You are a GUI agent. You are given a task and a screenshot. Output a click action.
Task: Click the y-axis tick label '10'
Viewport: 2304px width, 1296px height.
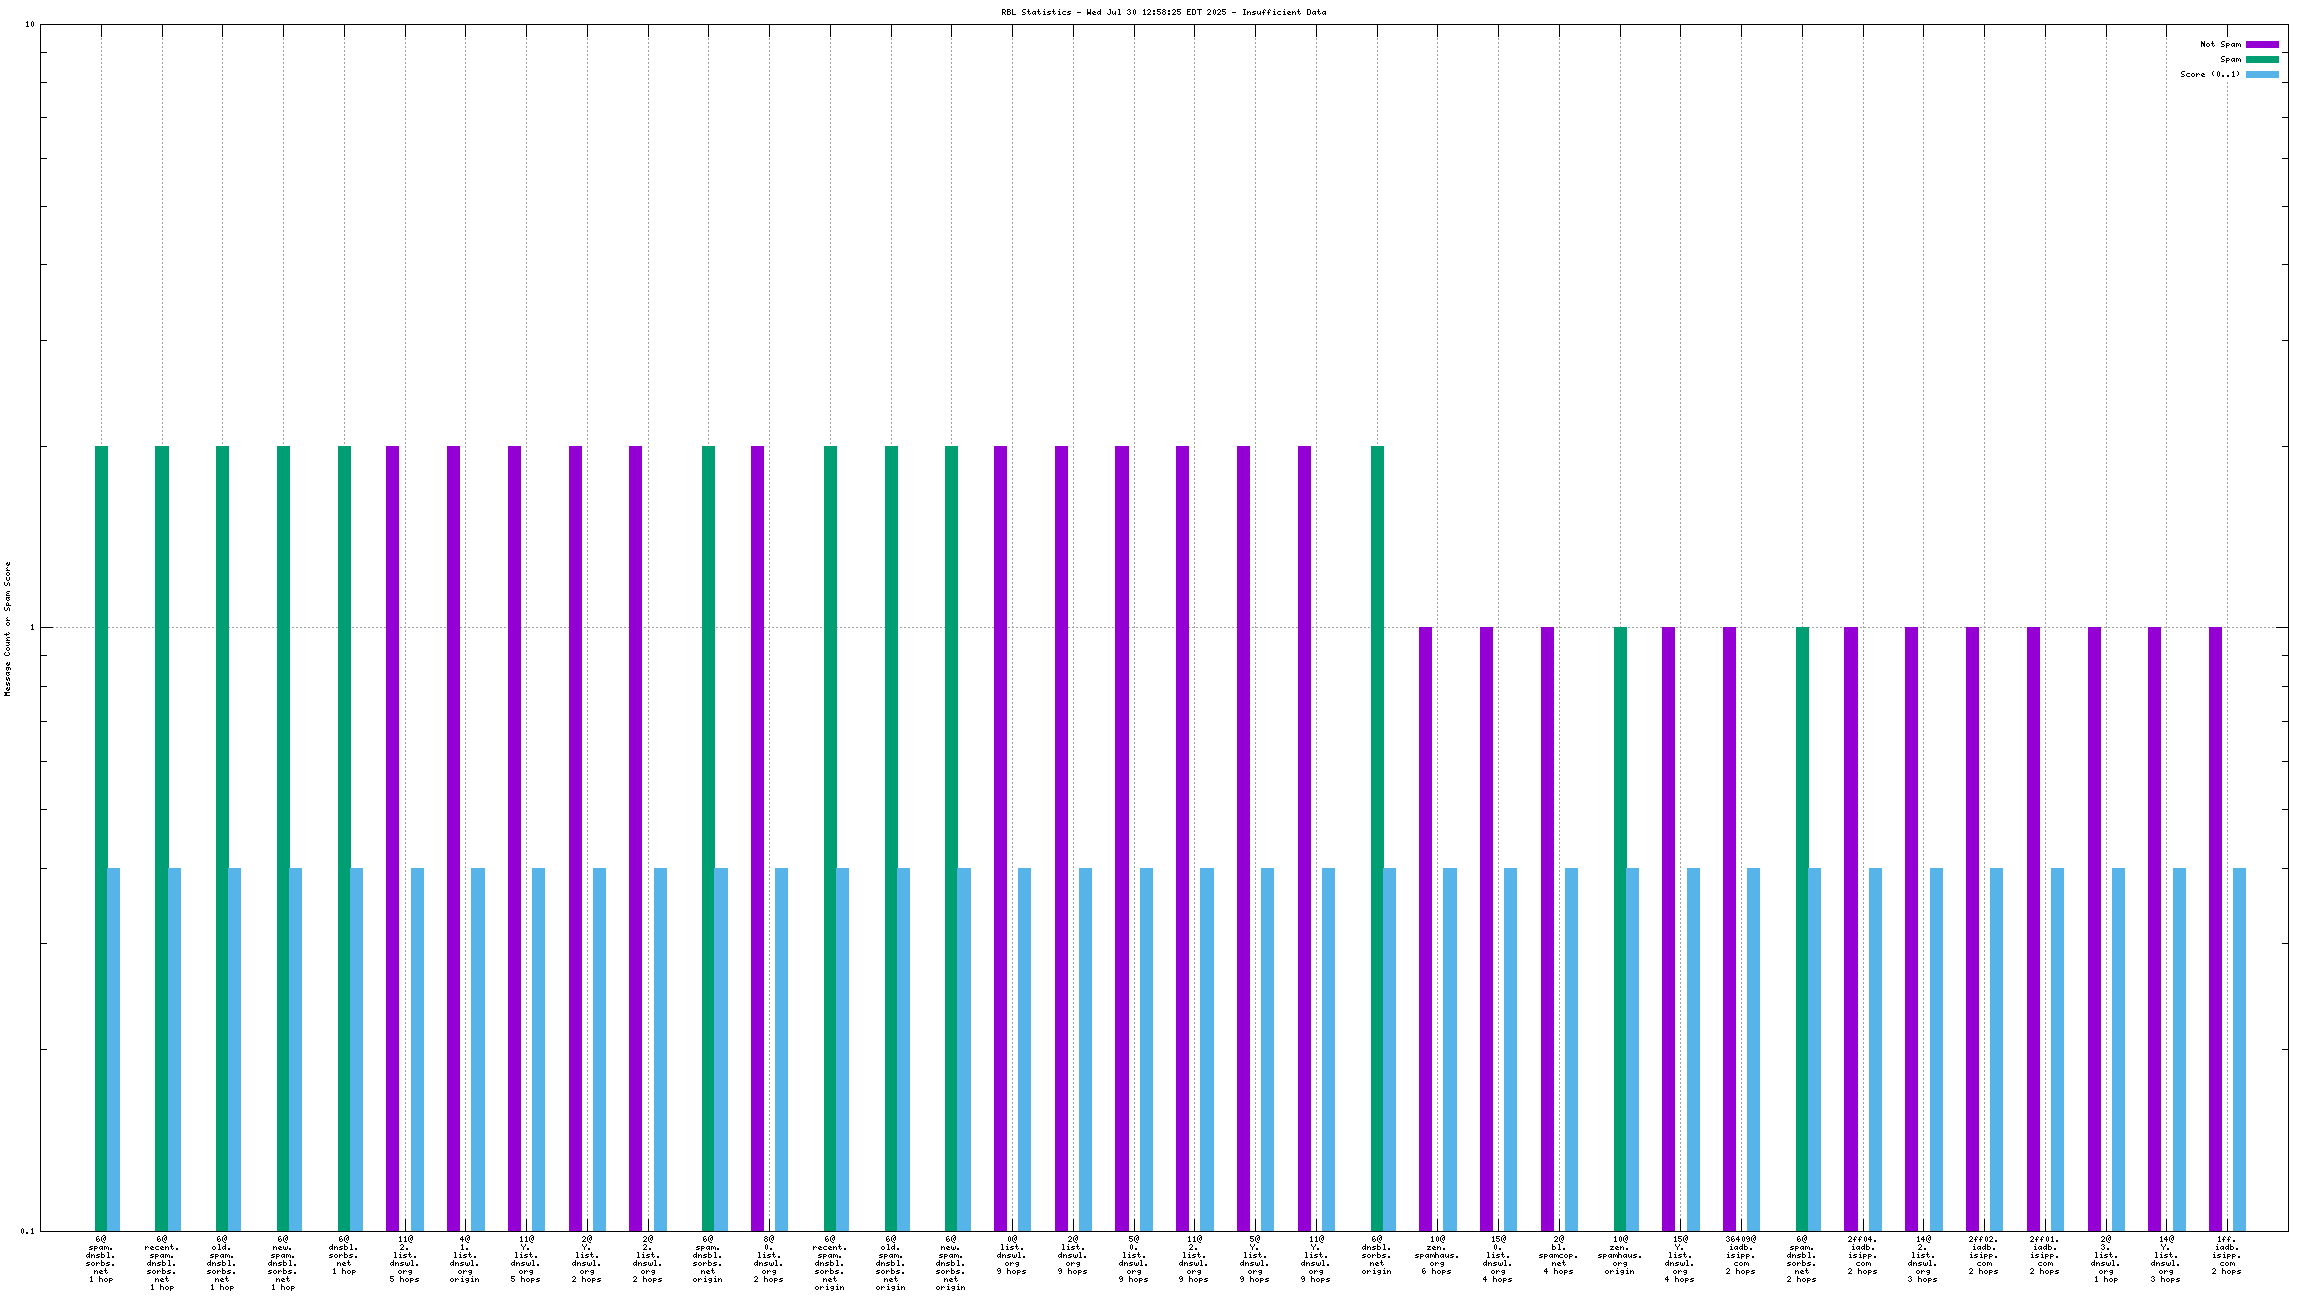[x=29, y=24]
